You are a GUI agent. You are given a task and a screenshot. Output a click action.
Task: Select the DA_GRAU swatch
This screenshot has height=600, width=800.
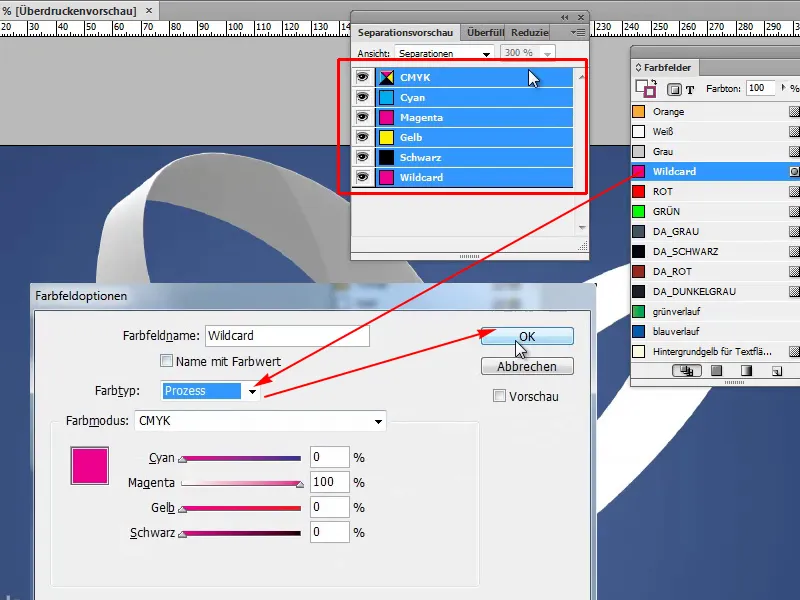(x=715, y=231)
